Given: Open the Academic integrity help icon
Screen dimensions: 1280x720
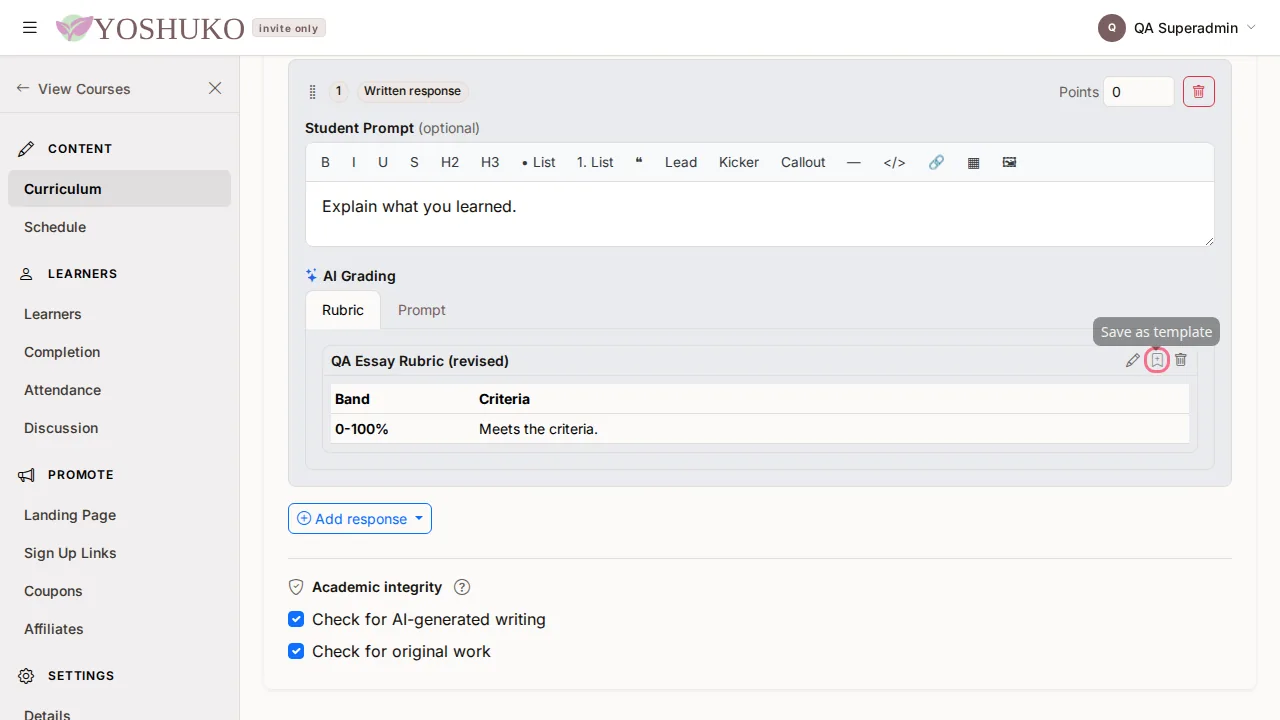Looking at the screenshot, I should 462,587.
